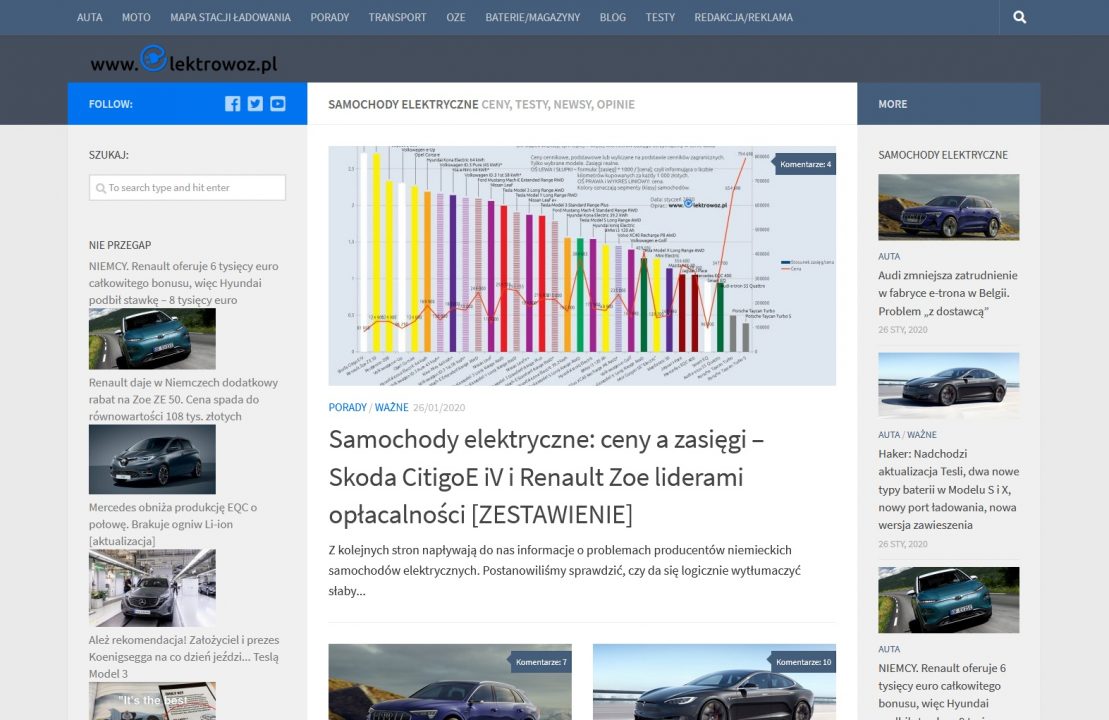
Task: Open WAŻNE category link above headline
Action: point(391,407)
